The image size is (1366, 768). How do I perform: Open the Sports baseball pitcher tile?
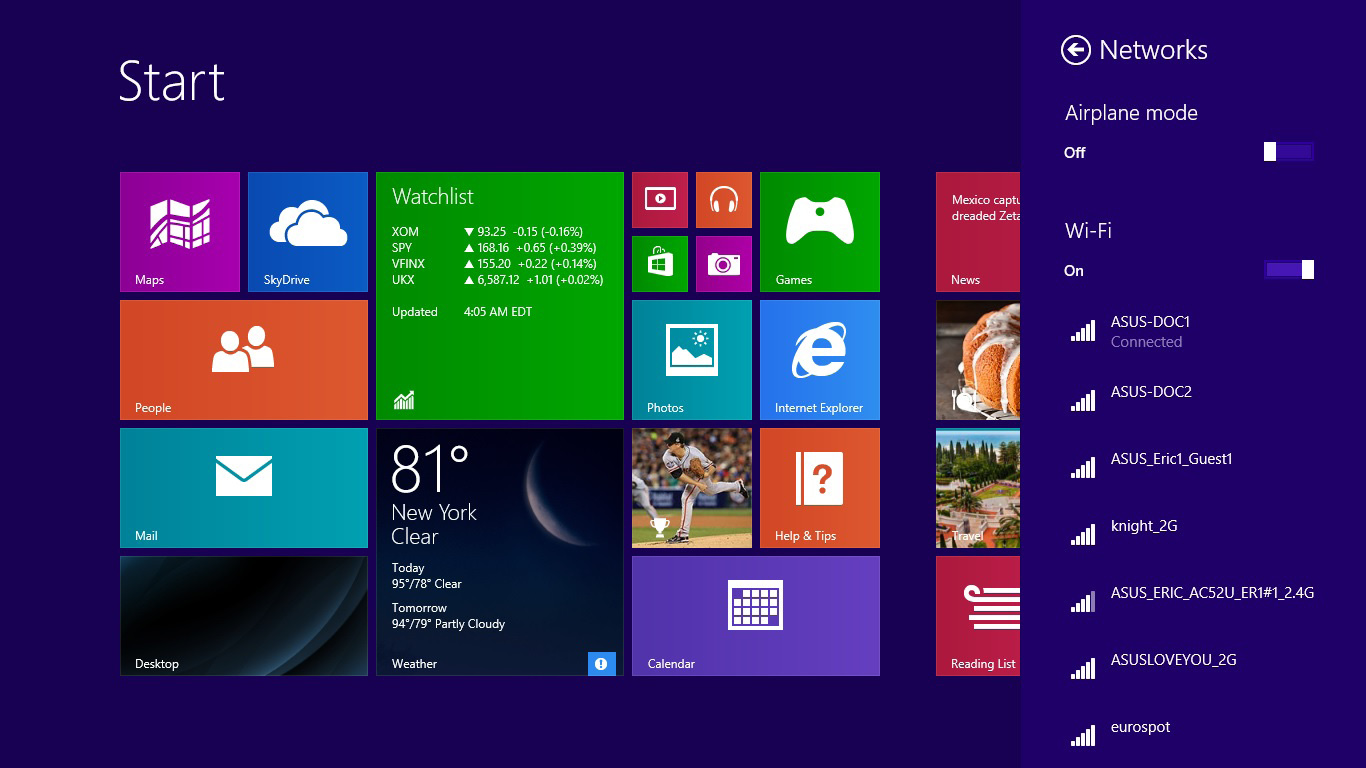pyautogui.click(x=692, y=488)
